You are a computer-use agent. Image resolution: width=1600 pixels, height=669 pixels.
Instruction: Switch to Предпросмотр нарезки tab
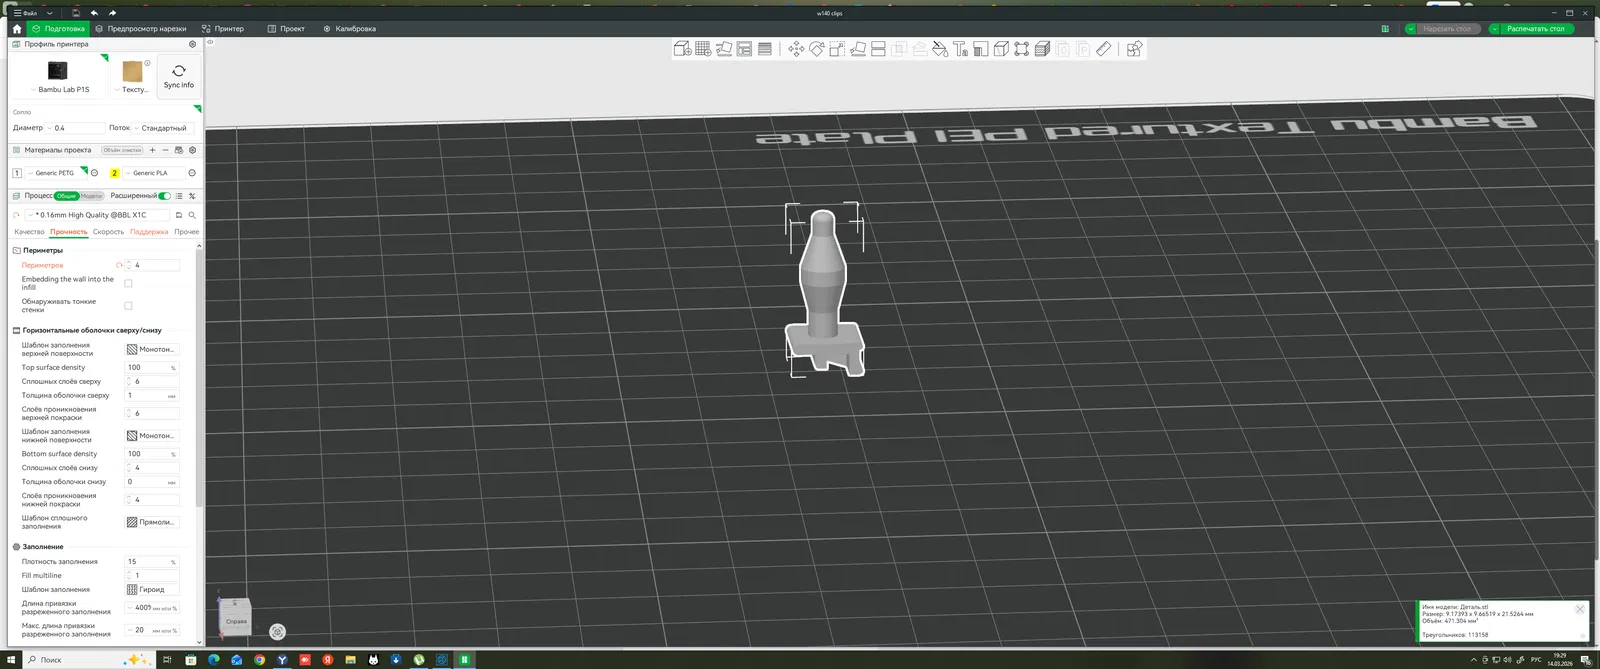click(x=140, y=28)
